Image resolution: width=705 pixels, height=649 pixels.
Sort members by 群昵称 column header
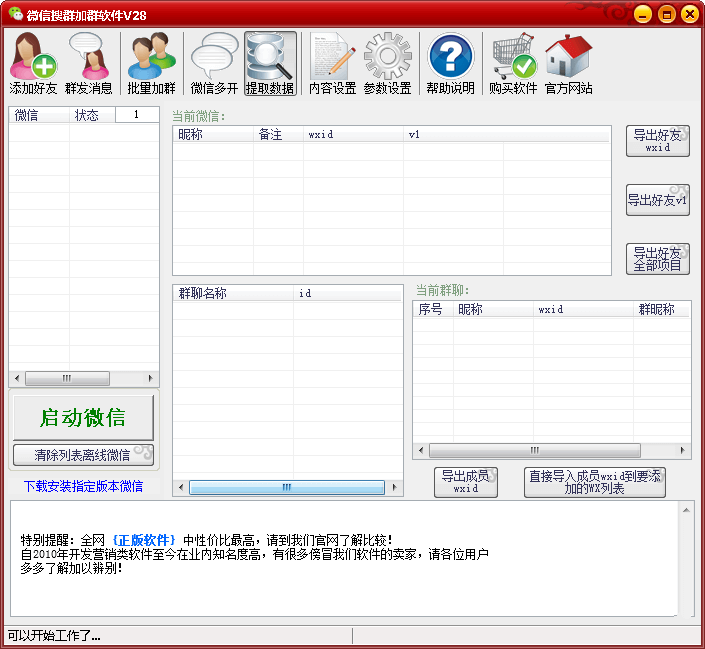click(x=661, y=309)
